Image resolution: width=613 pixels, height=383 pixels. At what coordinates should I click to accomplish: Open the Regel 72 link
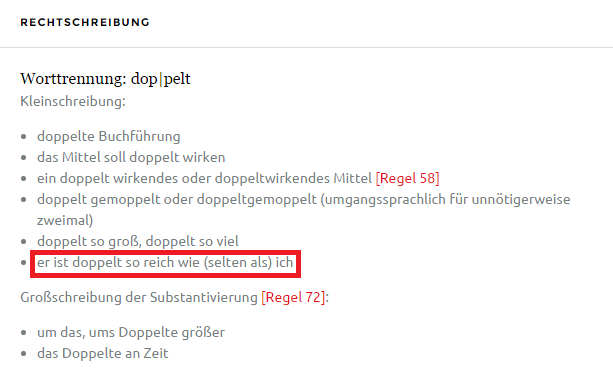[x=293, y=297]
